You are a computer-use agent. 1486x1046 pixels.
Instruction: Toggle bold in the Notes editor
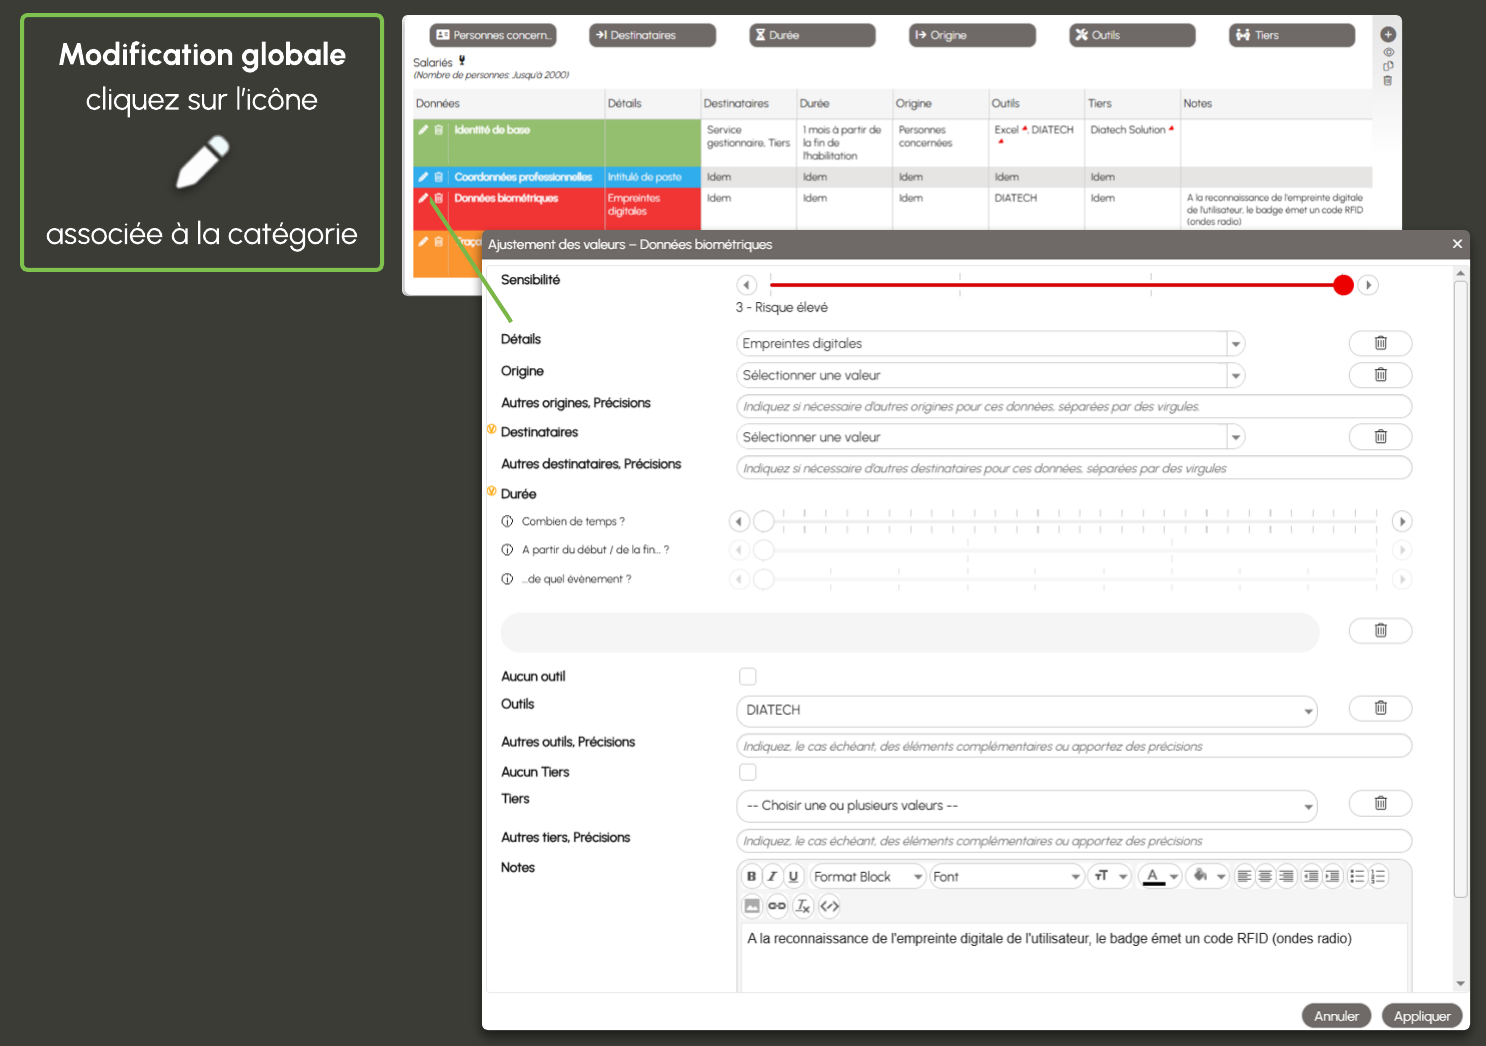pyautogui.click(x=751, y=876)
